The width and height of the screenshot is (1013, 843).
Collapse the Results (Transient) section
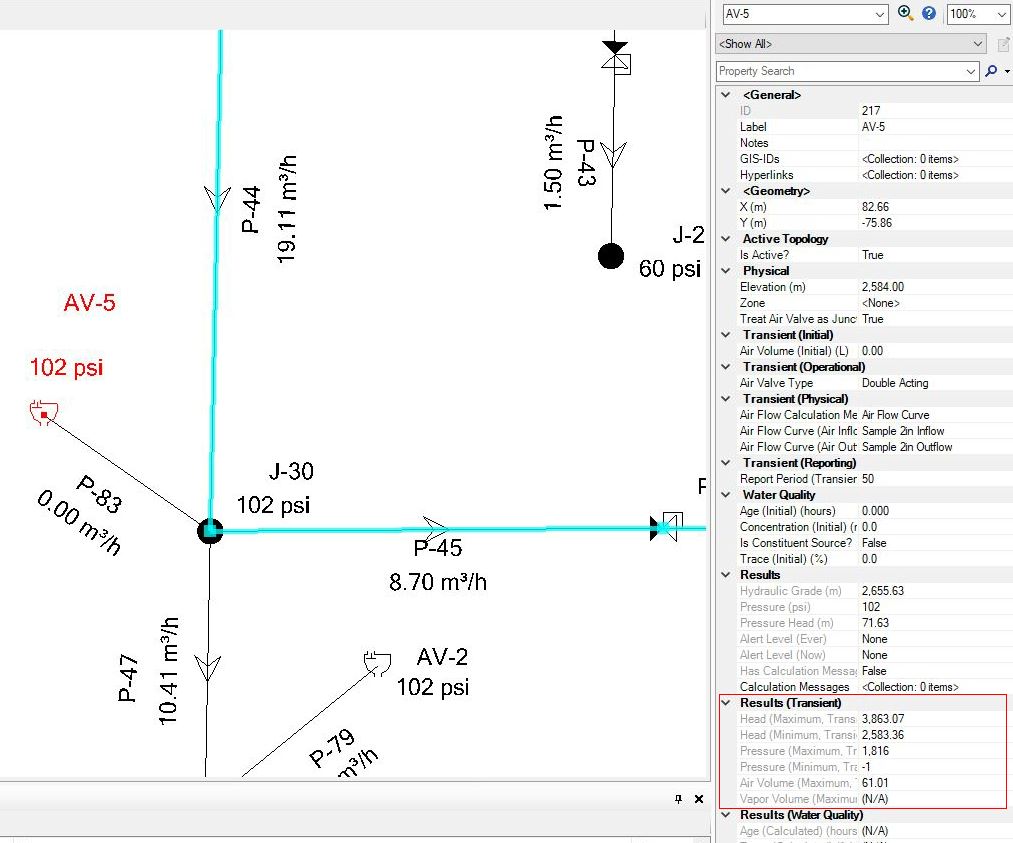(726, 703)
